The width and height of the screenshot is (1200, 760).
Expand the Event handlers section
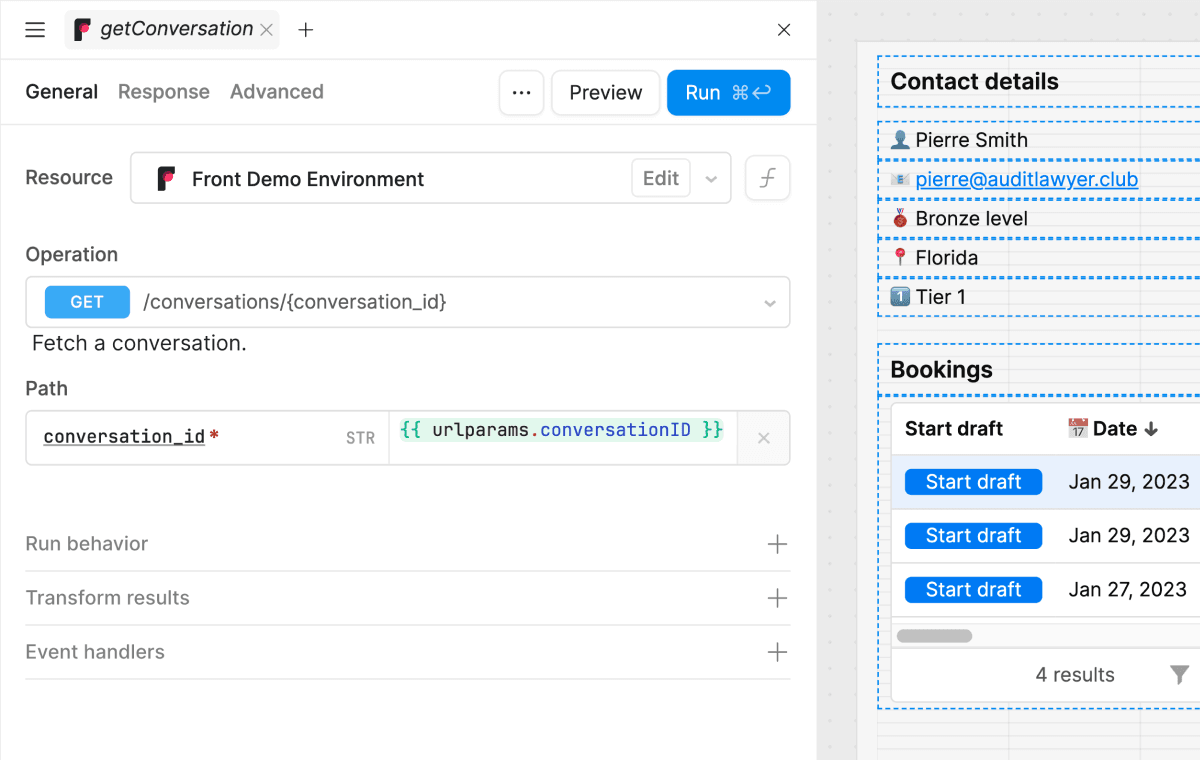776,652
